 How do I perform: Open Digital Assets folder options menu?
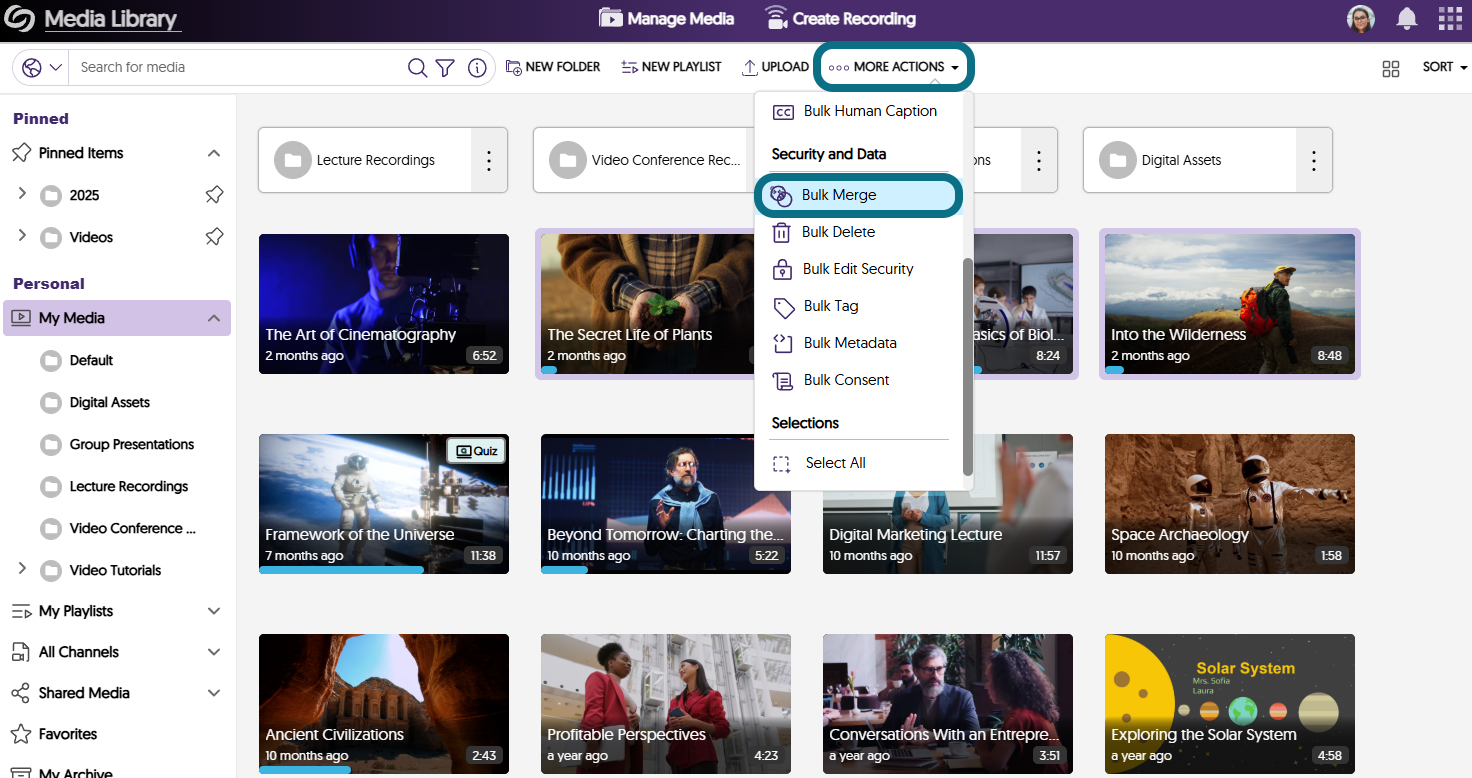click(x=1313, y=160)
